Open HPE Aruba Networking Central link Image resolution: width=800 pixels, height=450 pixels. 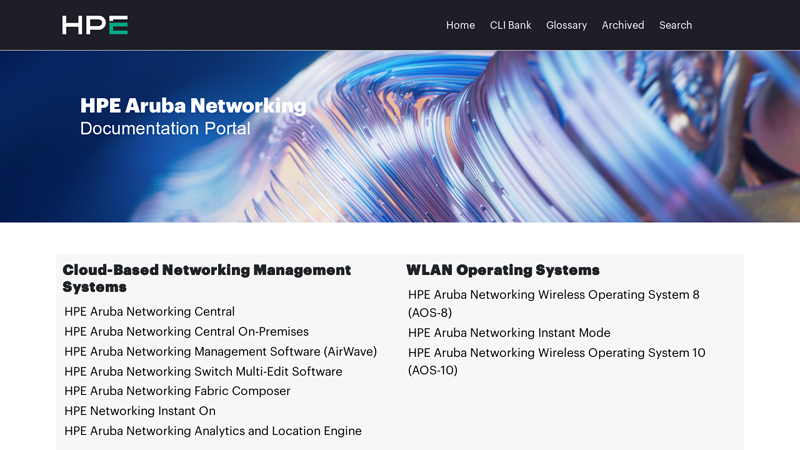point(149,311)
